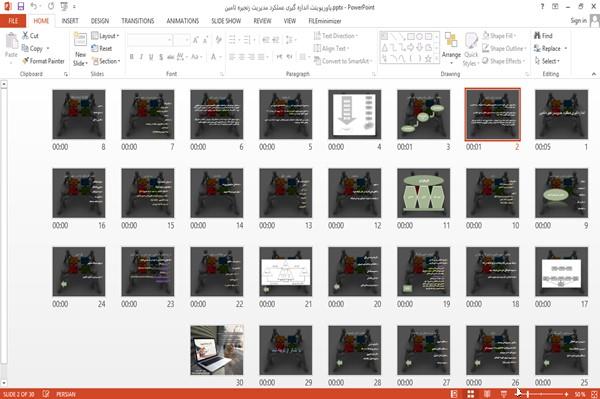Expand the Layout dropdown
Viewport: 600px width, 399px height.
tap(105, 36)
